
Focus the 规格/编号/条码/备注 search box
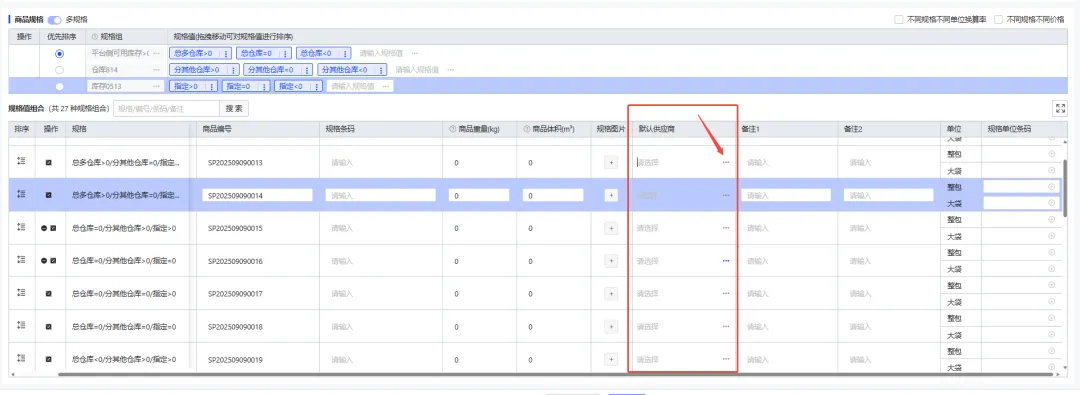166,108
